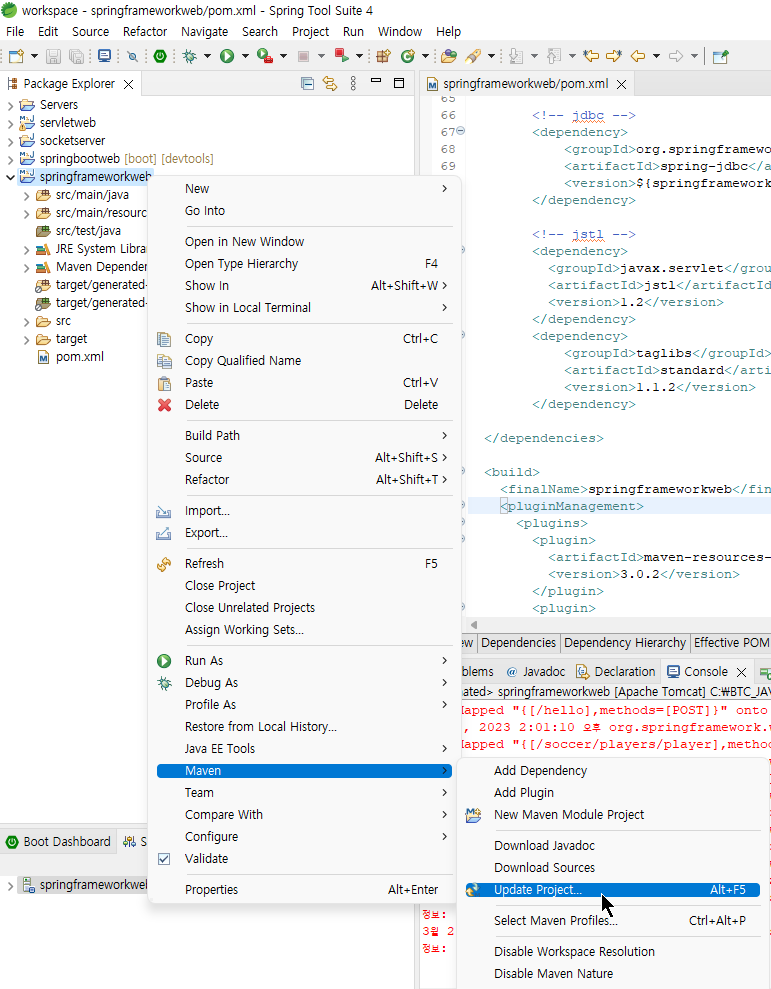Click the Refresh icon in context menu
Viewport: 771px width, 989px height.
click(164, 564)
